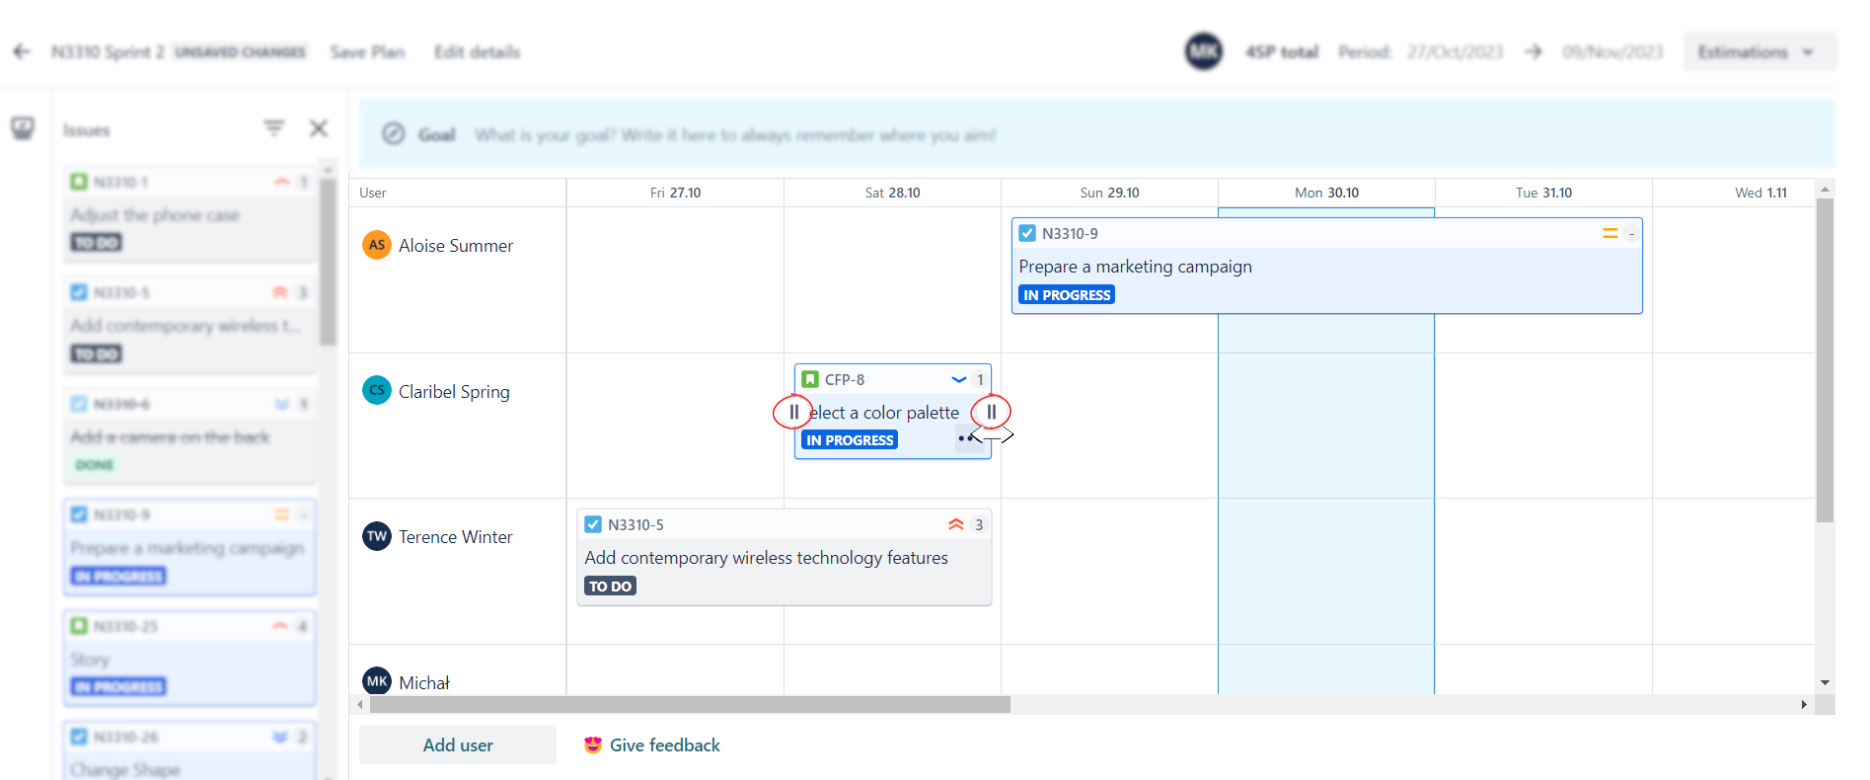Click the IN PROGRESS badge on sidebar N3310-25
The height and width of the screenshot is (780, 1870).
118,687
